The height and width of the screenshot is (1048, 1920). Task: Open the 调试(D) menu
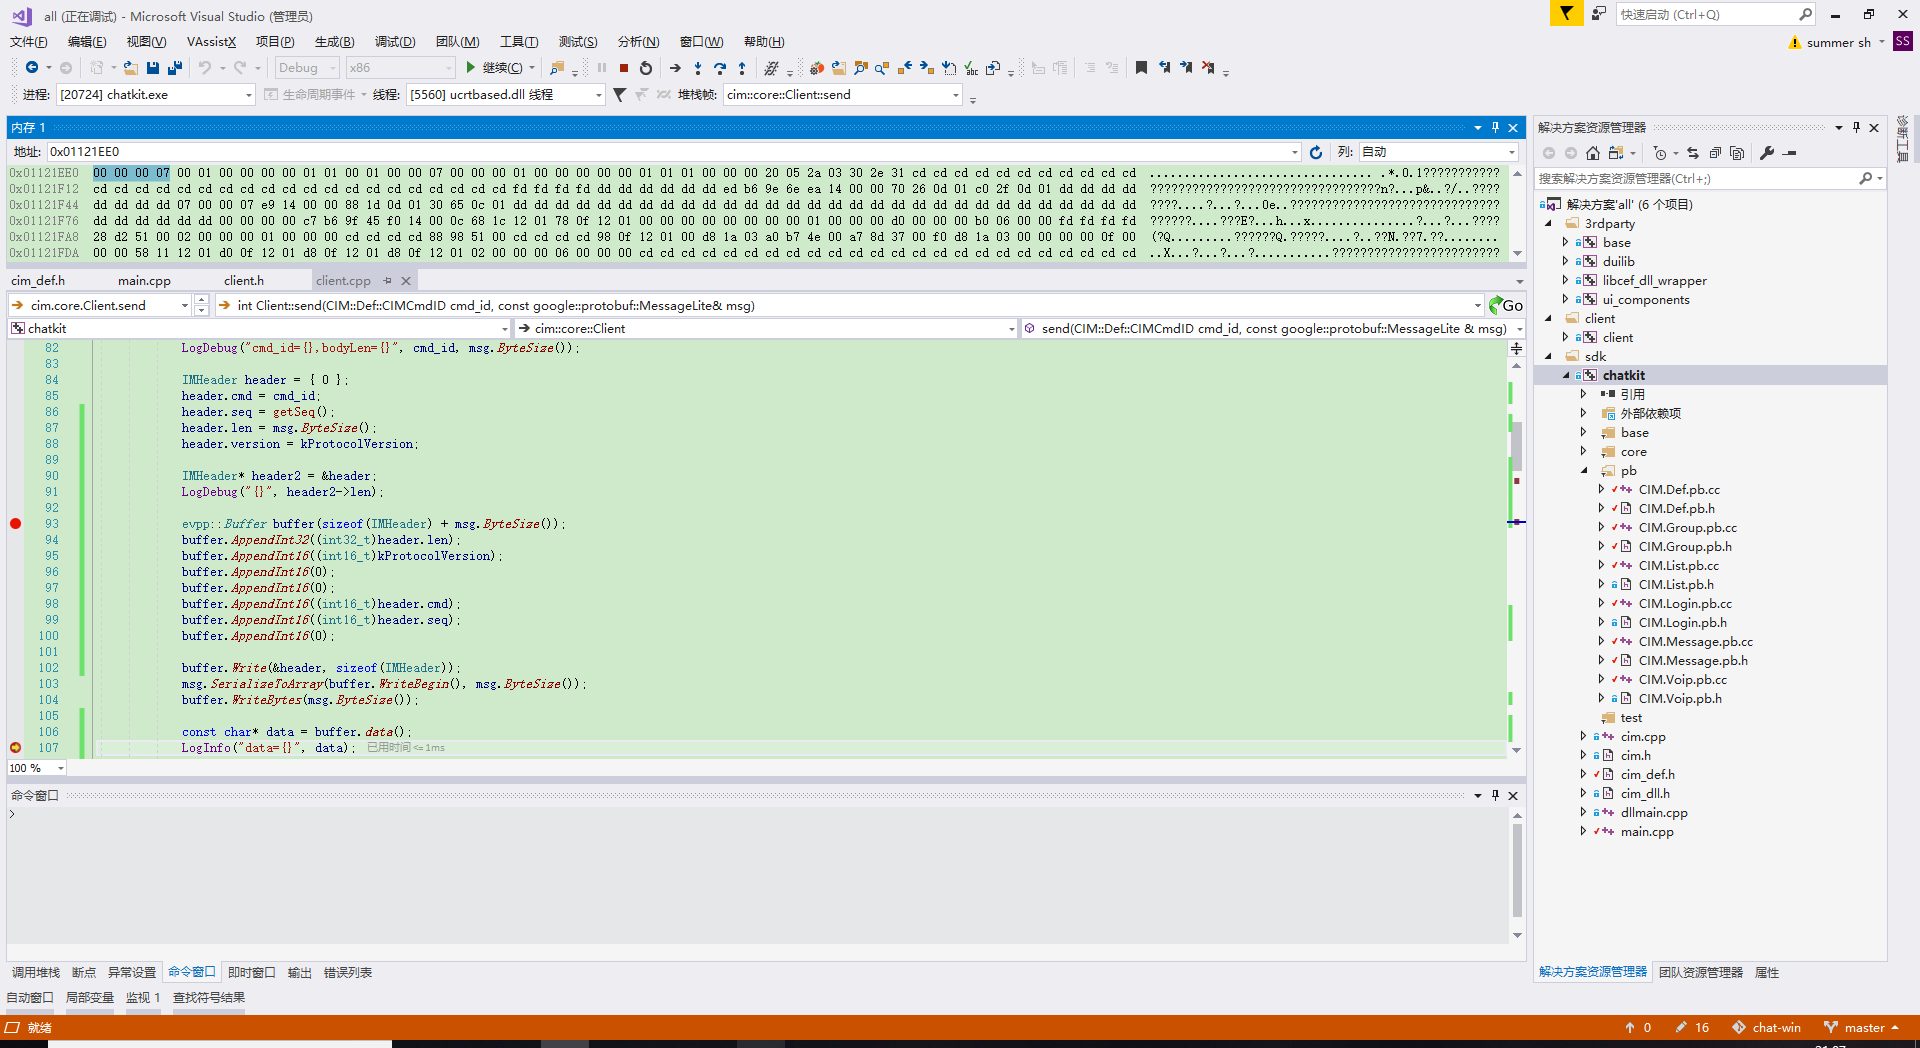click(395, 42)
